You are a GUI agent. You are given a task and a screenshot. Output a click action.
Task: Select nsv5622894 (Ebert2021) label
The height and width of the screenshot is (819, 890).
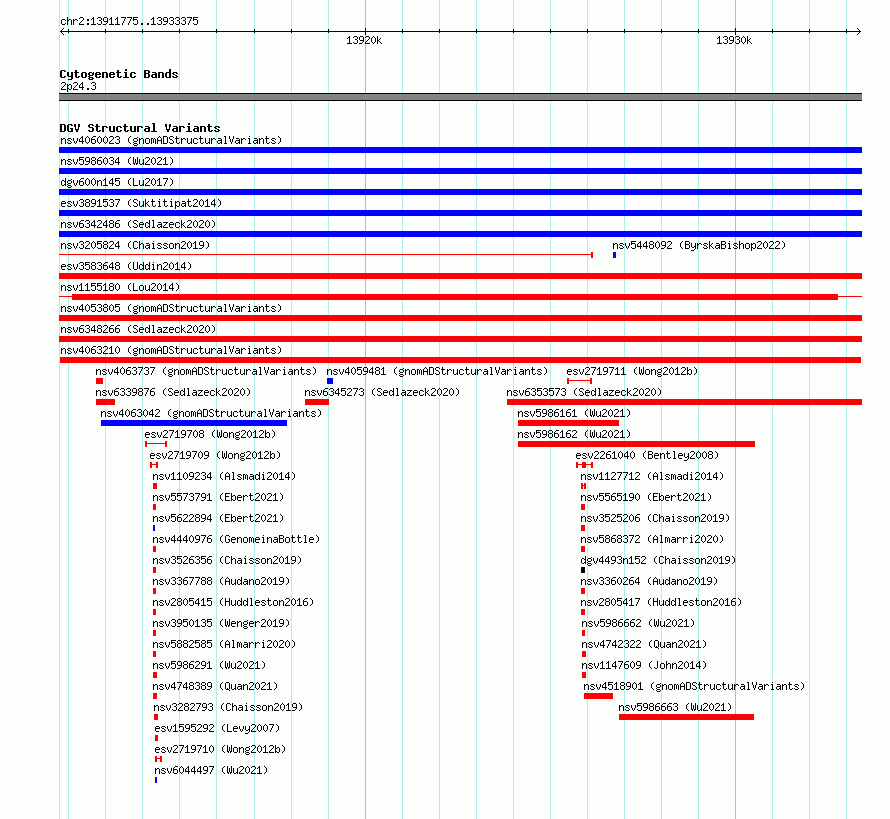pos(218,518)
